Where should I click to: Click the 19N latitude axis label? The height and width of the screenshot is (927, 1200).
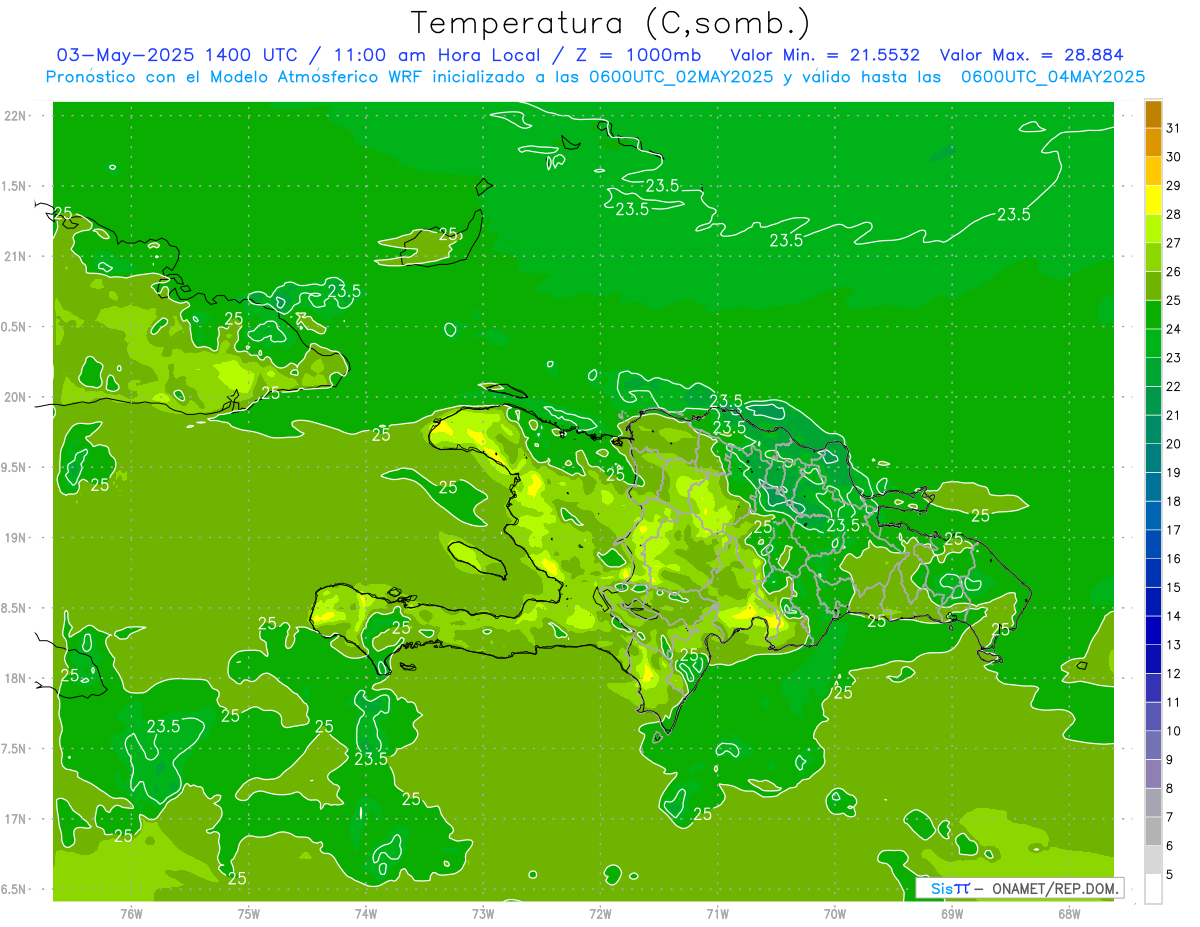coord(15,538)
